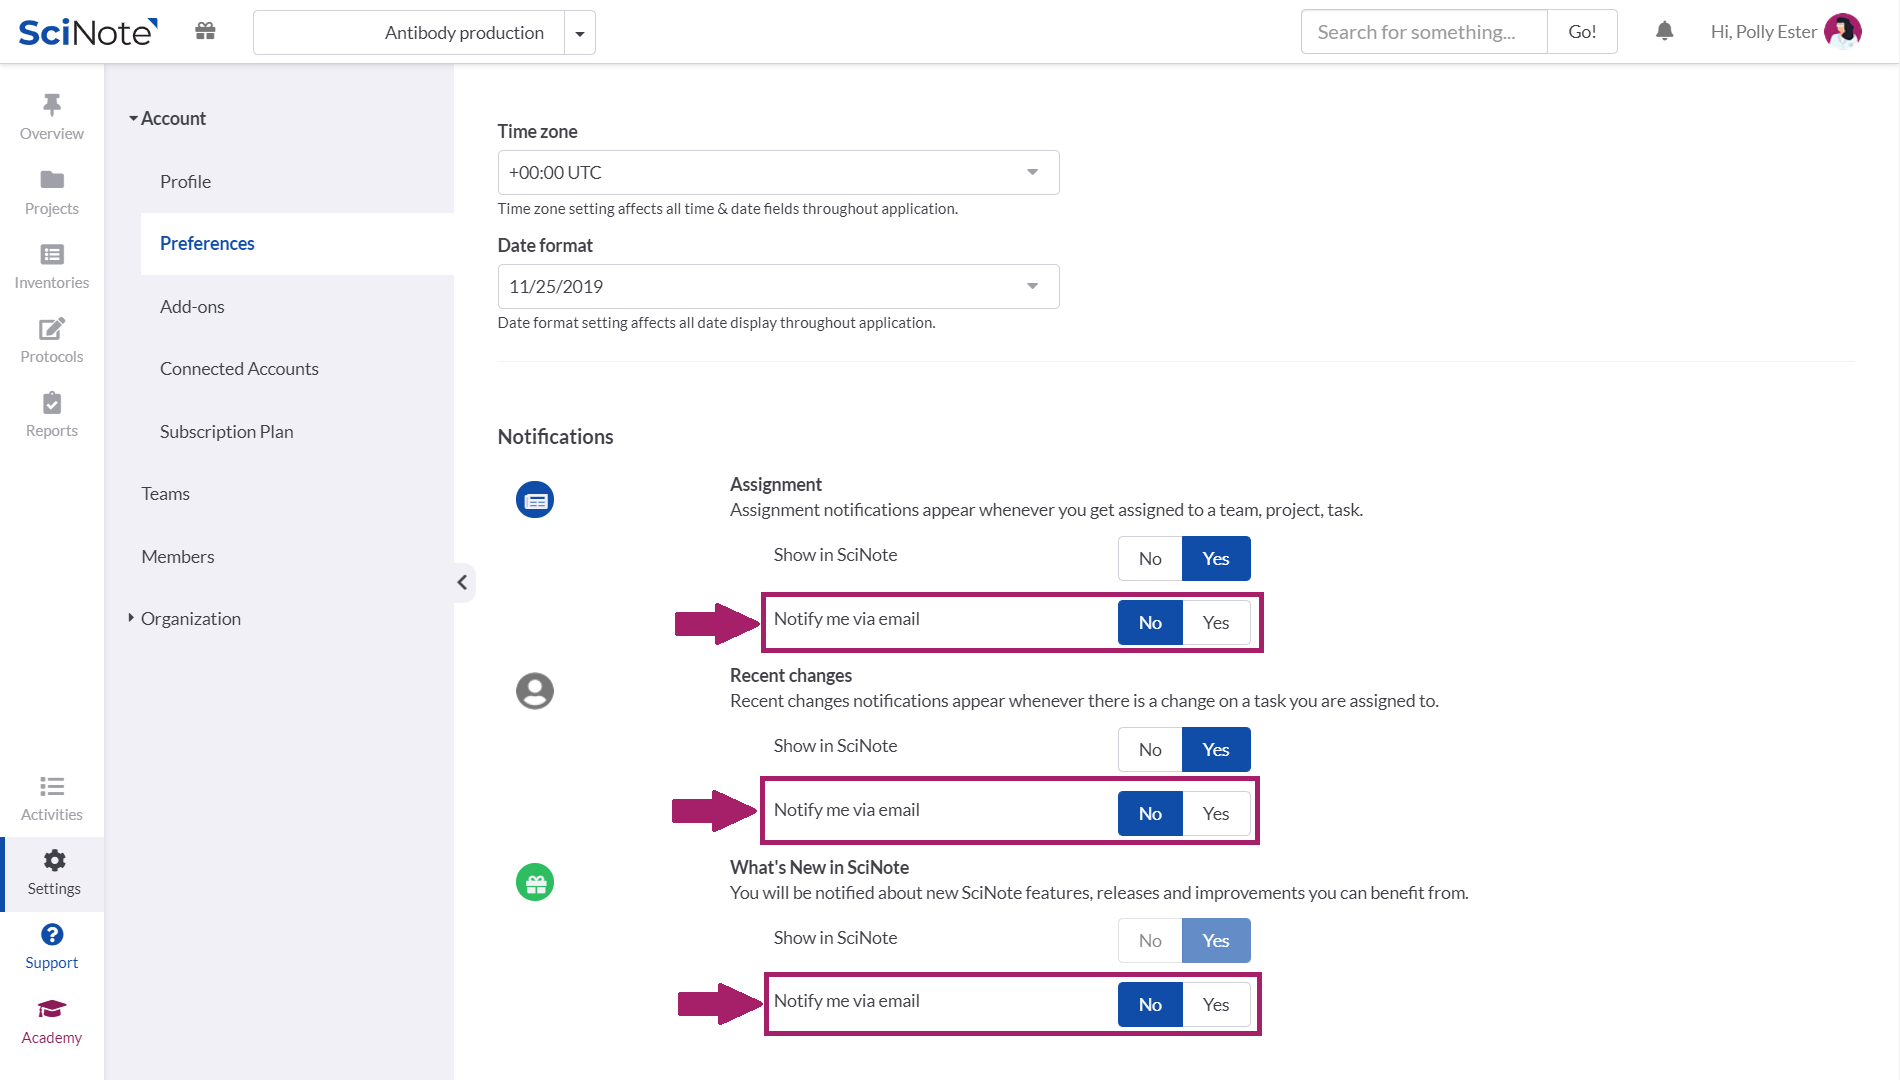Image resolution: width=1900 pixels, height=1080 pixels.
Task: Open Projects in left sidebar
Action: coord(52,192)
